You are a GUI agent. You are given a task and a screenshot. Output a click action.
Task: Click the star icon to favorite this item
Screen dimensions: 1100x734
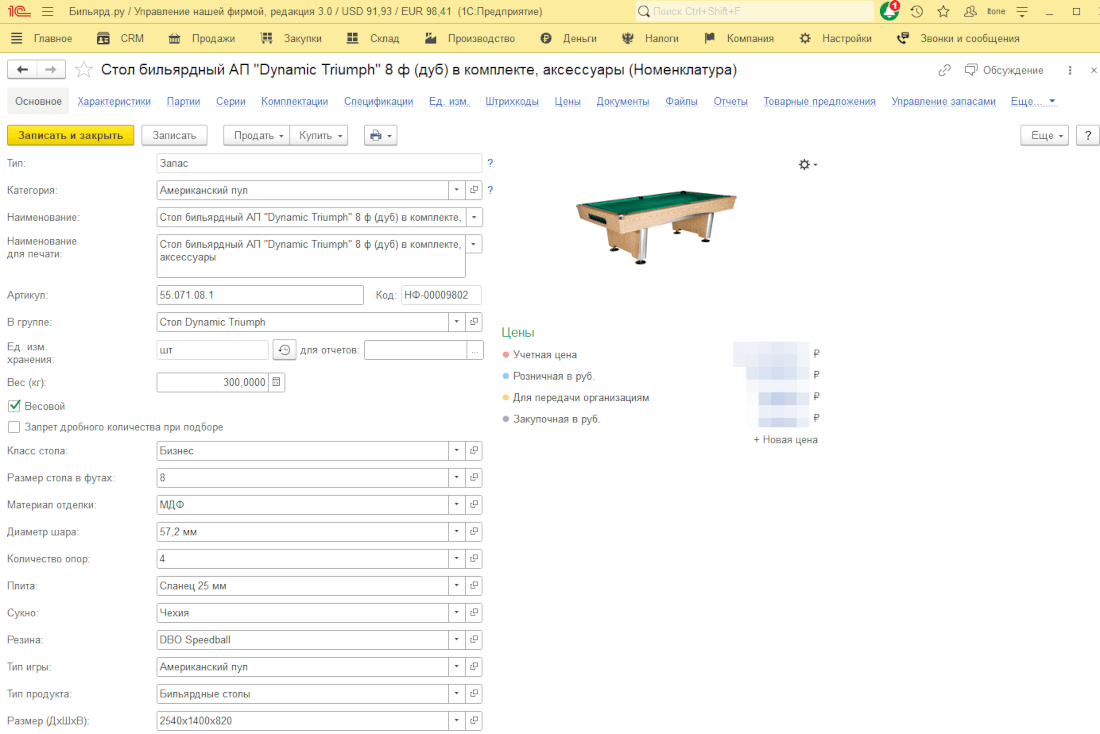(84, 70)
